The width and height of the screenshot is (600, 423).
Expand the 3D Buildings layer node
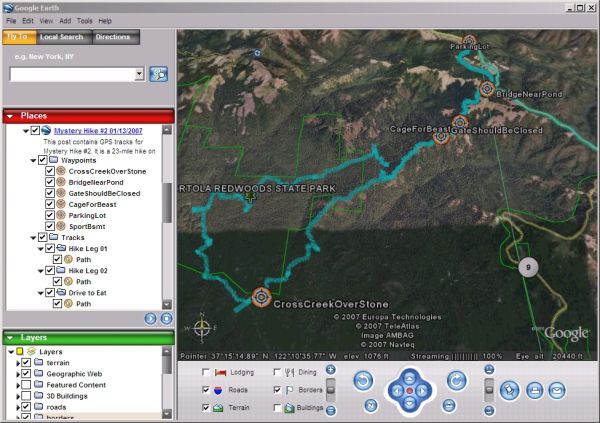pyautogui.click(x=18, y=396)
